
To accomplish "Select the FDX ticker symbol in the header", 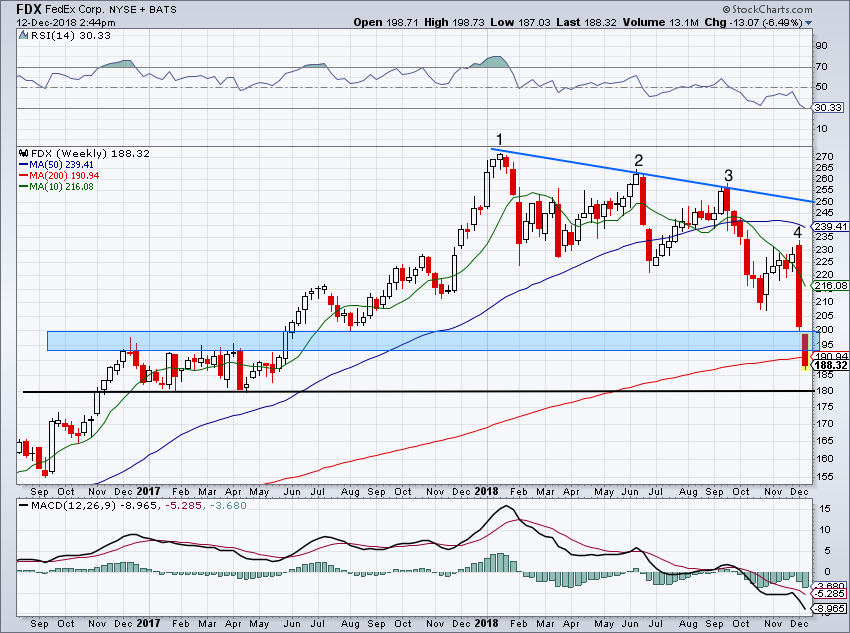I will (29, 9).
